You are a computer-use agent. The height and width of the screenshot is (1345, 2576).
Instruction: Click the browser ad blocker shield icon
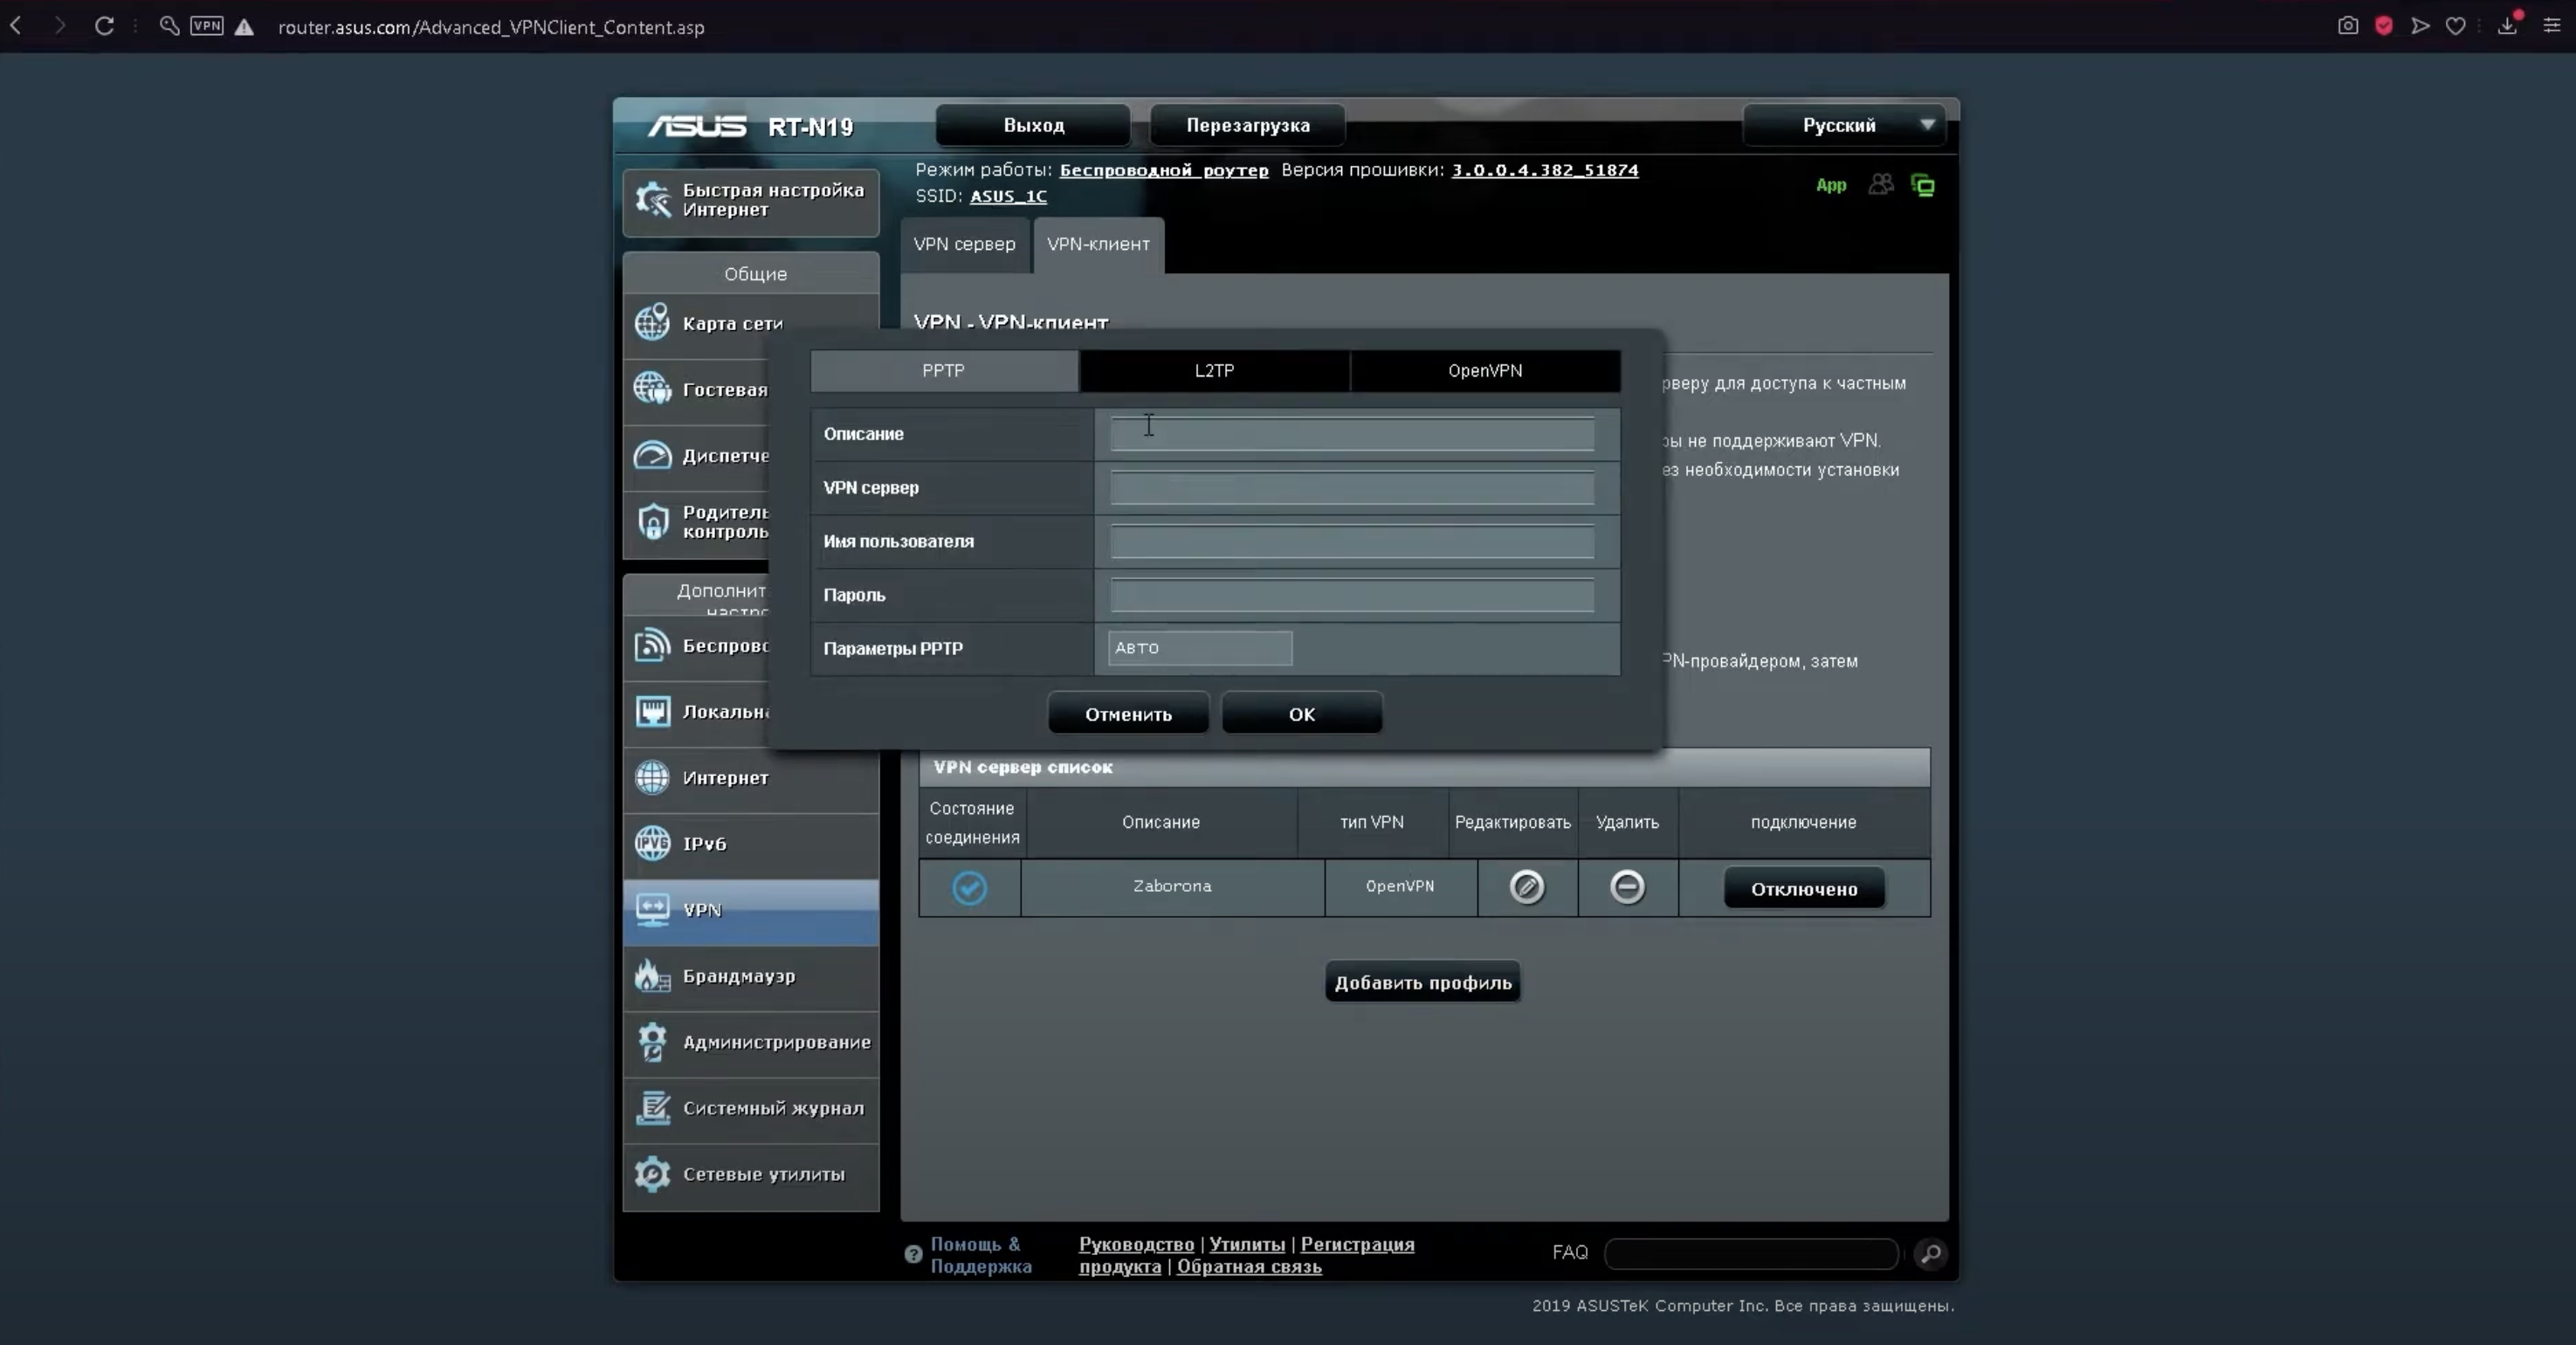2384,26
